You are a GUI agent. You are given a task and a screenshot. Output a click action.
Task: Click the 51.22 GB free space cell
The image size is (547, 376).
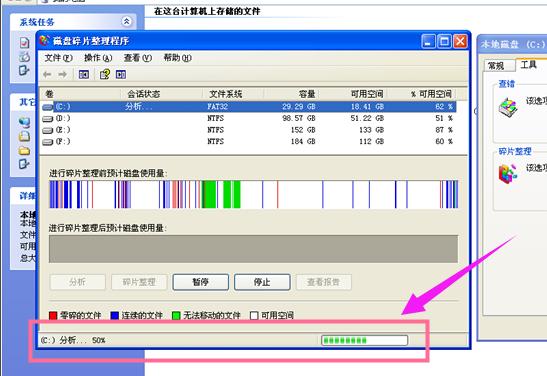coord(367,119)
